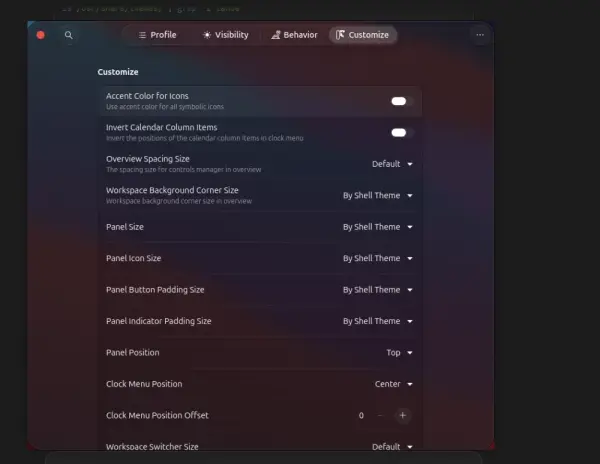
Task: Click the Workspace Switcher Size label
Action: (x=152, y=446)
